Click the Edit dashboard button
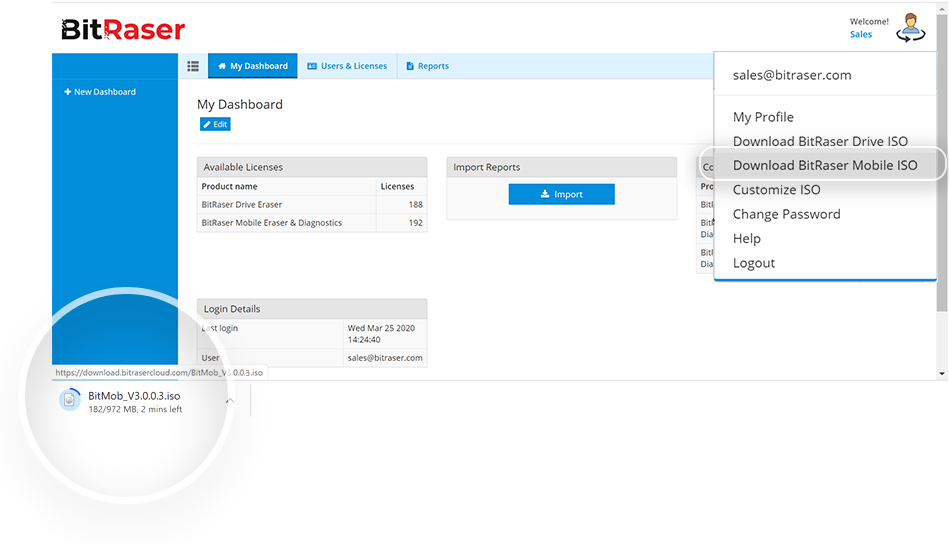 (x=215, y=124)
